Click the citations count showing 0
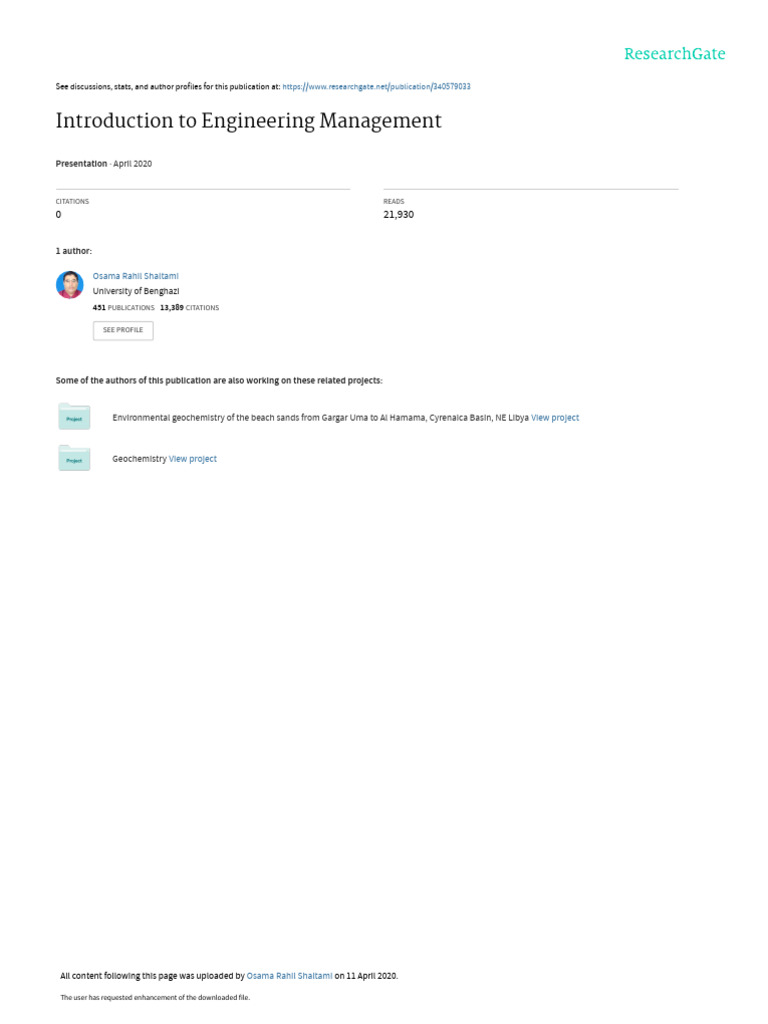Viewport: 768px width, 1024px height. [58, 214]
